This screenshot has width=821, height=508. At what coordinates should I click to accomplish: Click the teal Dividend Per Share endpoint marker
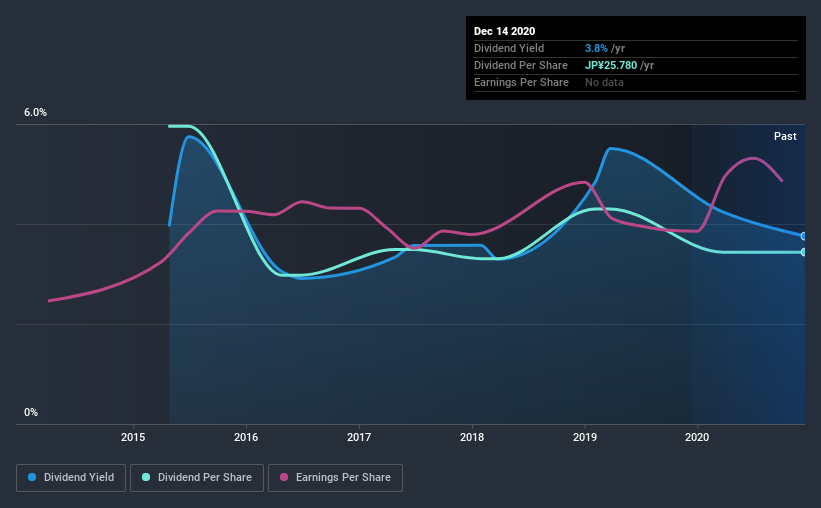click(804, 252)
